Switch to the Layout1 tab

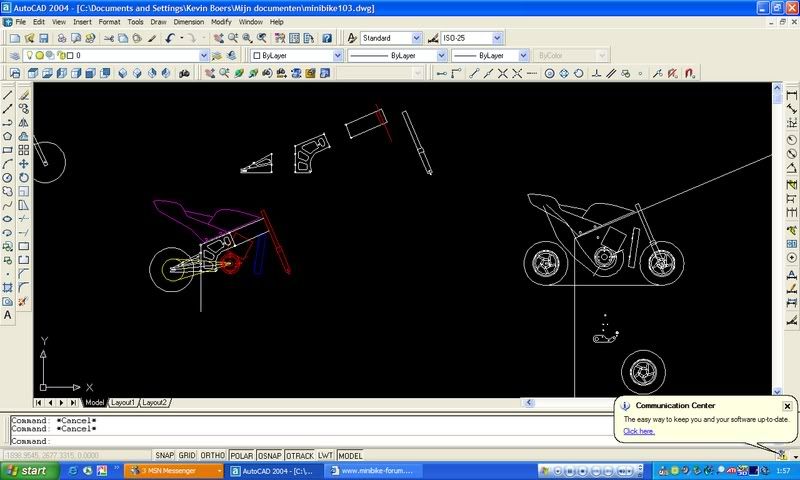click(x=123, y=402)
